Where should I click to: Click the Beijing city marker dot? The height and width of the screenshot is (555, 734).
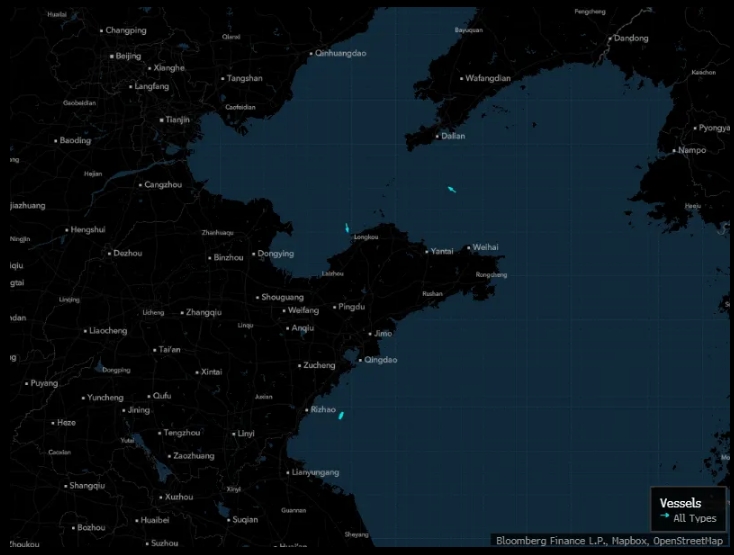tap(112, 56)
